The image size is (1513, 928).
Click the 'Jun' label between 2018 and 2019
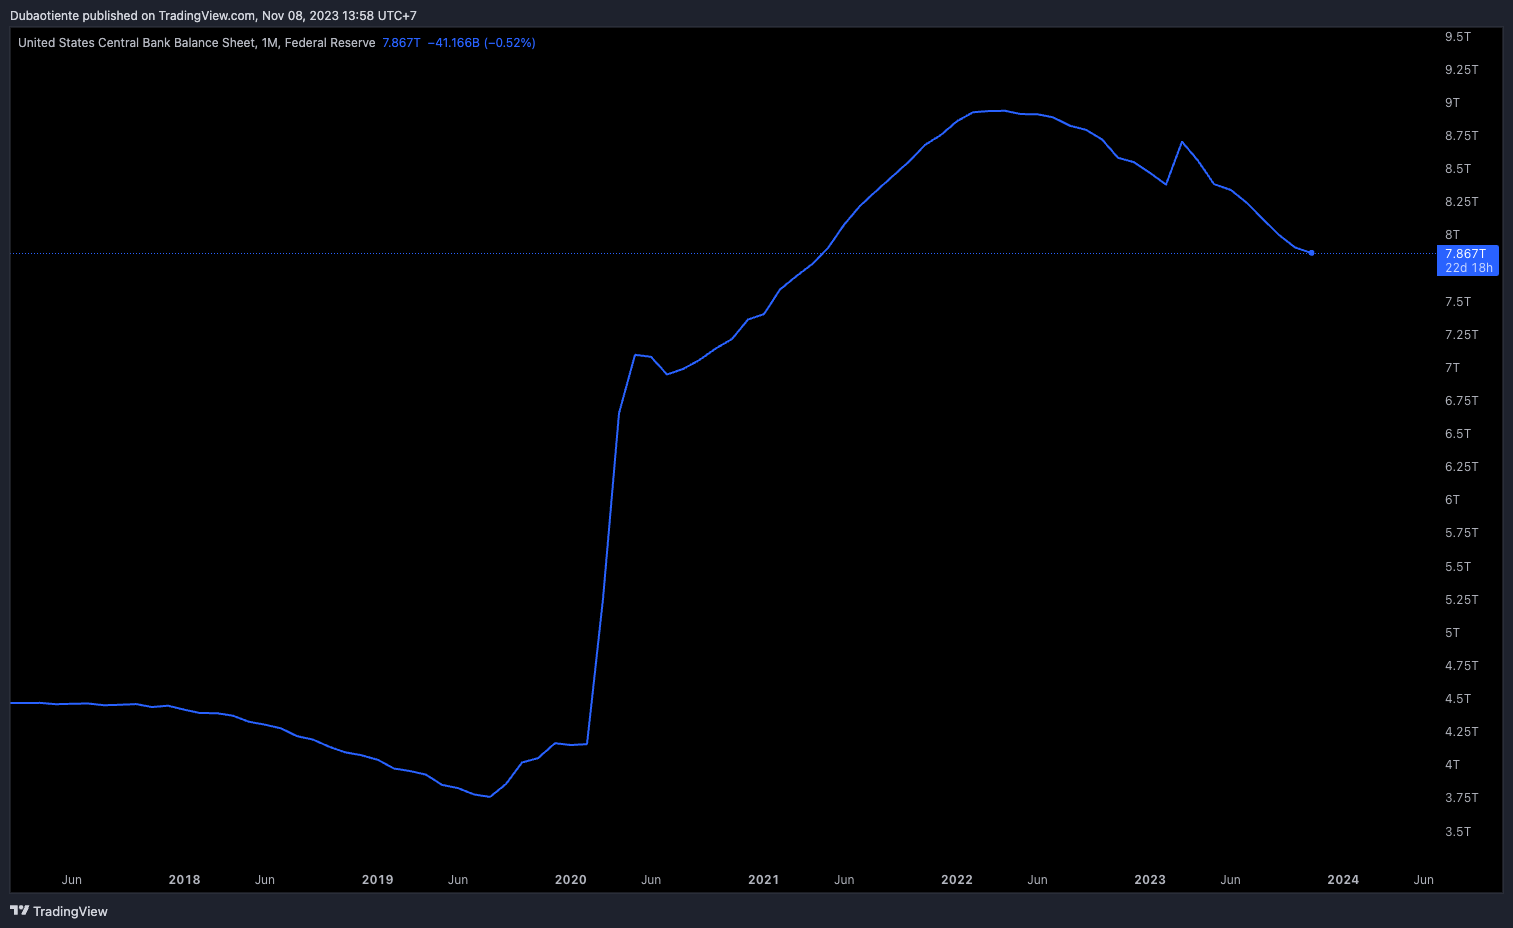pos(265,880)
